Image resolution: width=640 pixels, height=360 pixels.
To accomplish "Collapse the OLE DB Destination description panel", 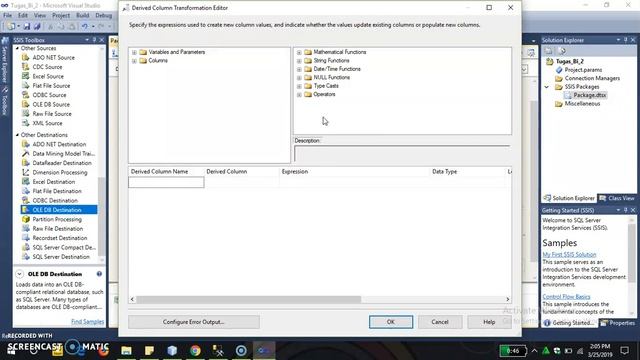I will click(x=19, y=274).
